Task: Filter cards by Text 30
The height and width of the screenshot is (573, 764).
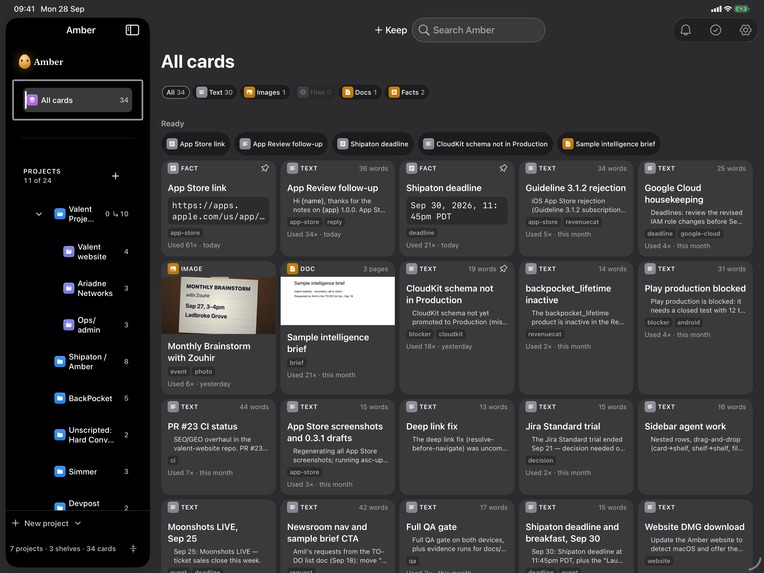Action: point(215,92)
